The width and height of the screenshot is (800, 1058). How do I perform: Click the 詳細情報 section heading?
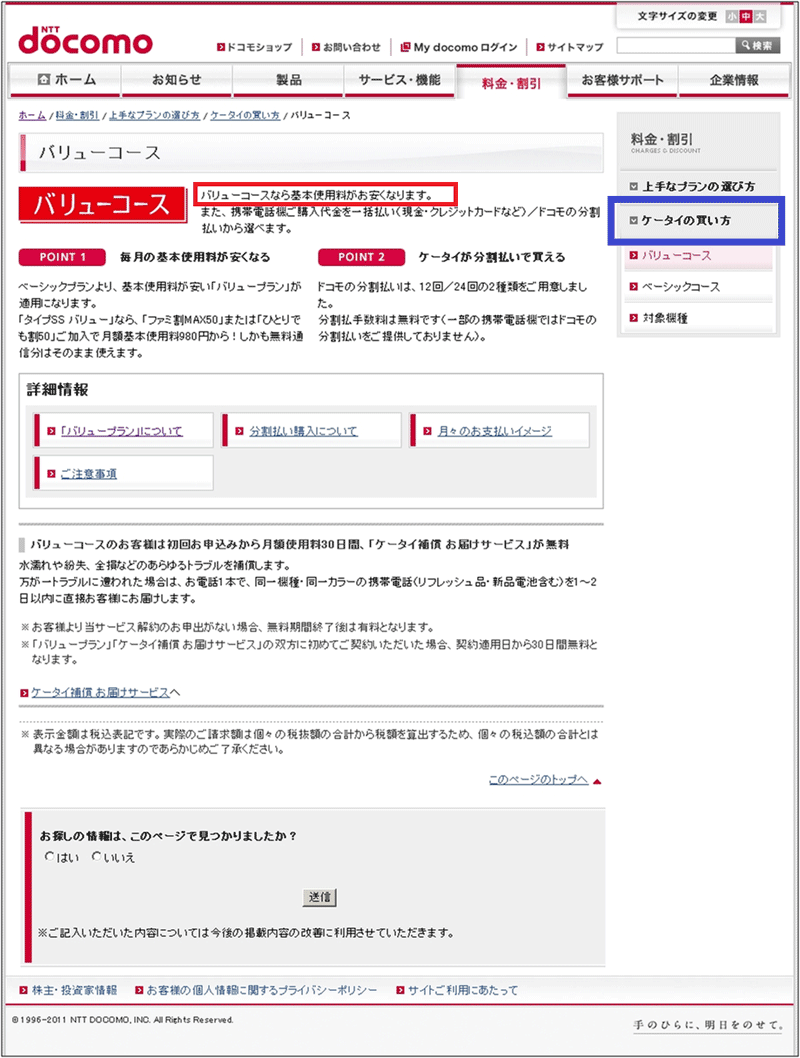click(57, 389)
